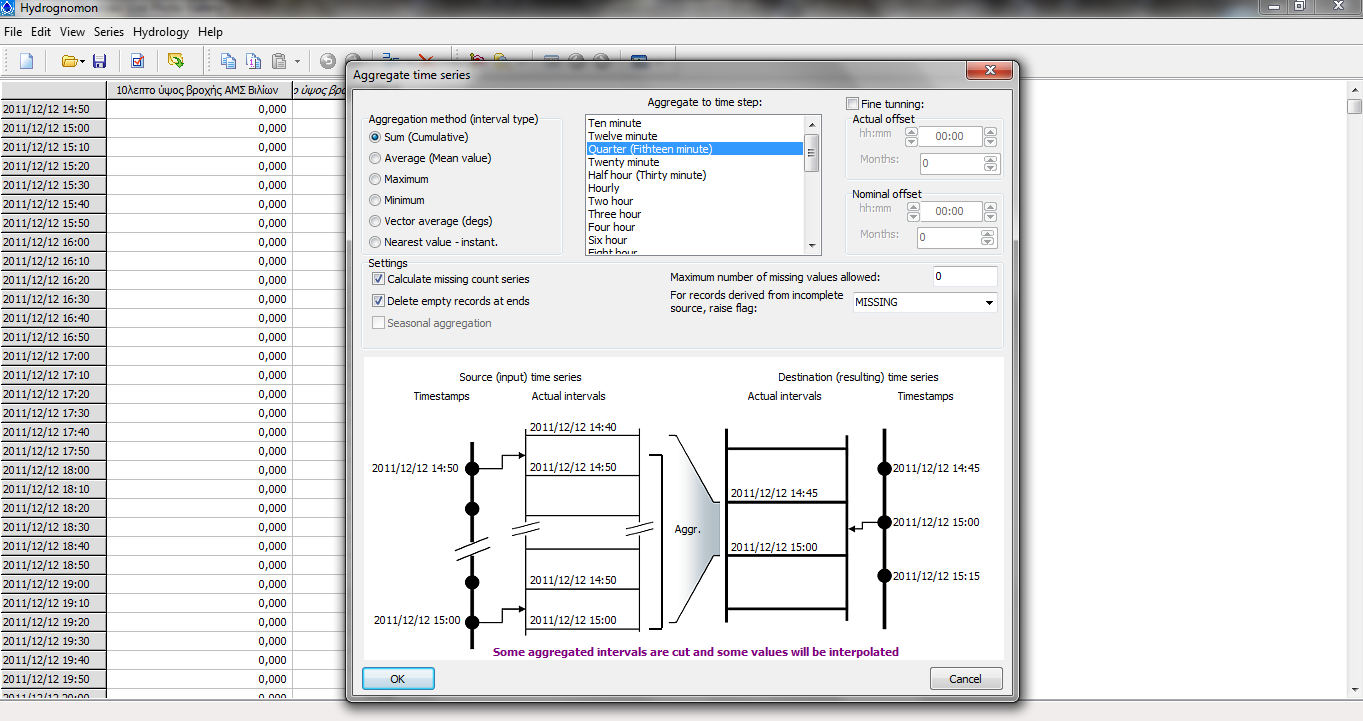This screenshot has width=1363, height=721.
Task: Close the Aggregate time series dialog
Action: point(989,72)
